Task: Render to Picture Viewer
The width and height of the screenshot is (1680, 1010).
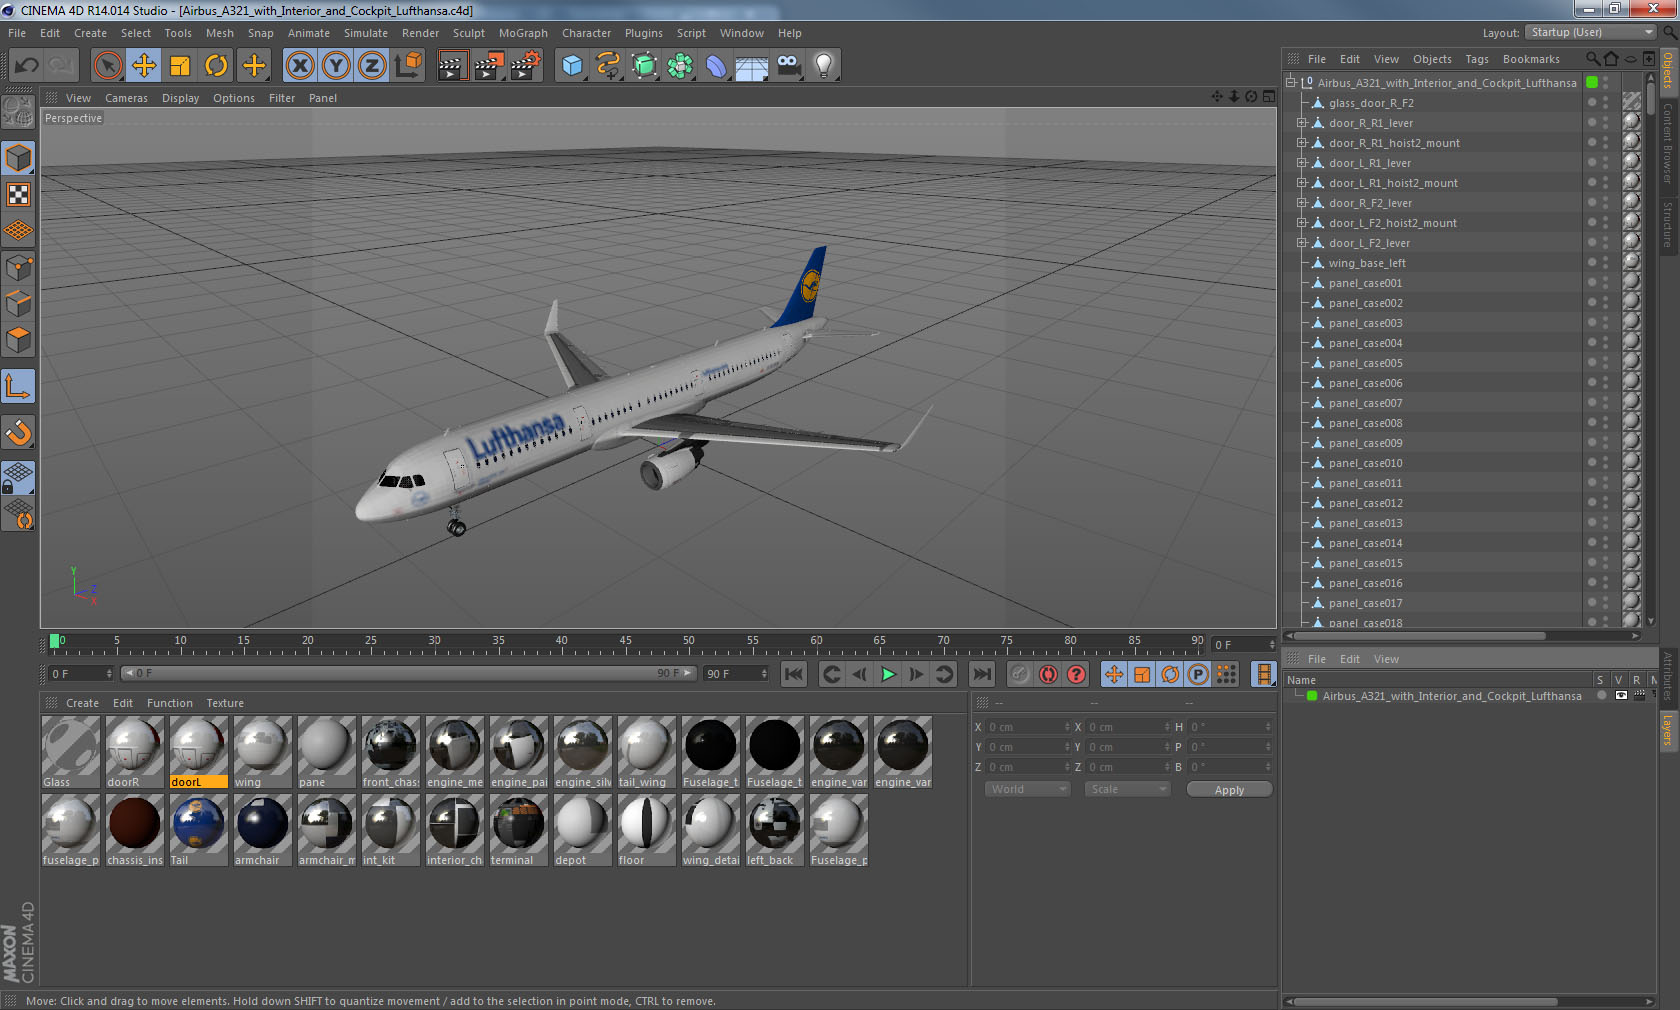Action: pos(489,66)
